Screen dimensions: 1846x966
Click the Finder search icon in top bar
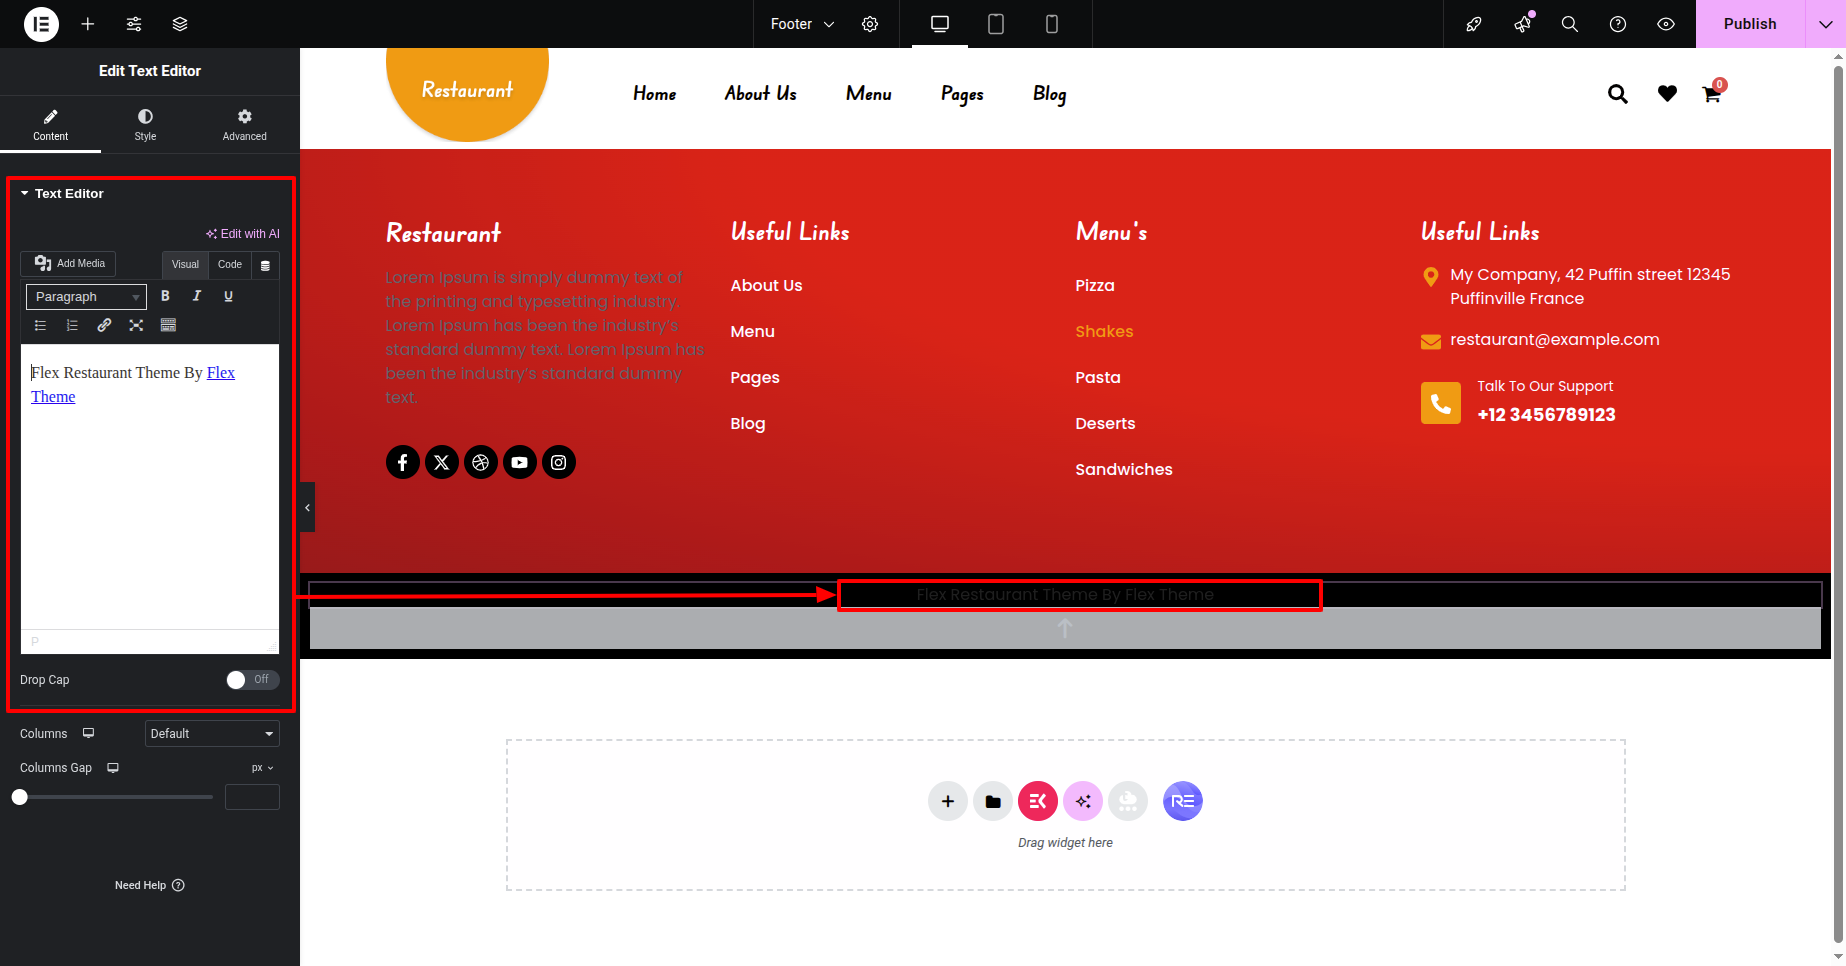[1569, 24]
